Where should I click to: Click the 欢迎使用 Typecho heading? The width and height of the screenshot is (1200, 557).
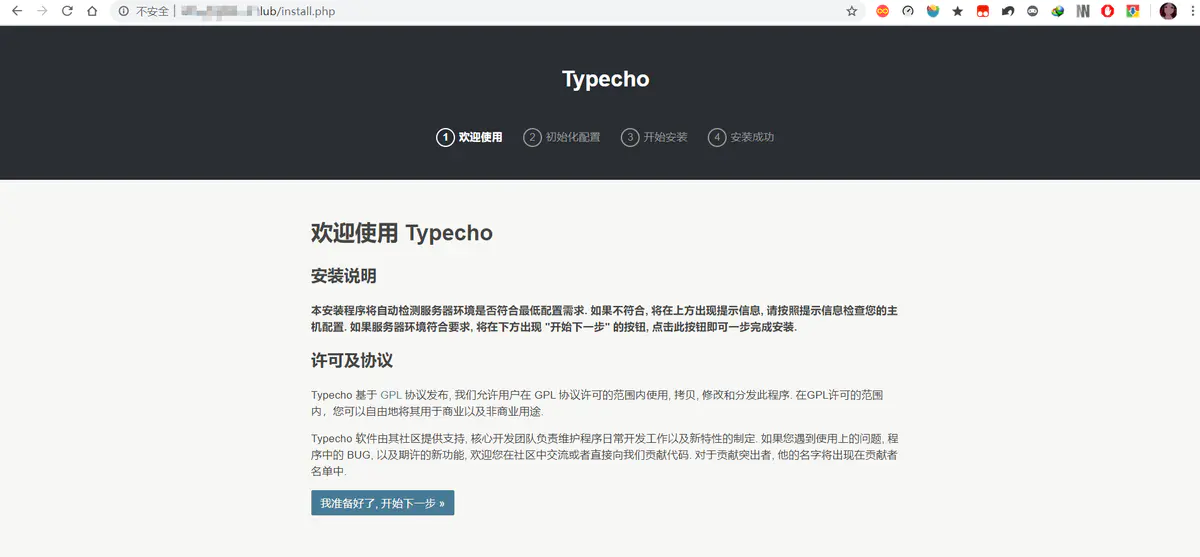(x=402, y=233)
